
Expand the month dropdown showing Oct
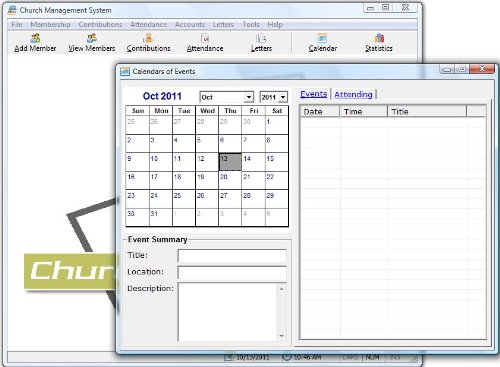248,97
